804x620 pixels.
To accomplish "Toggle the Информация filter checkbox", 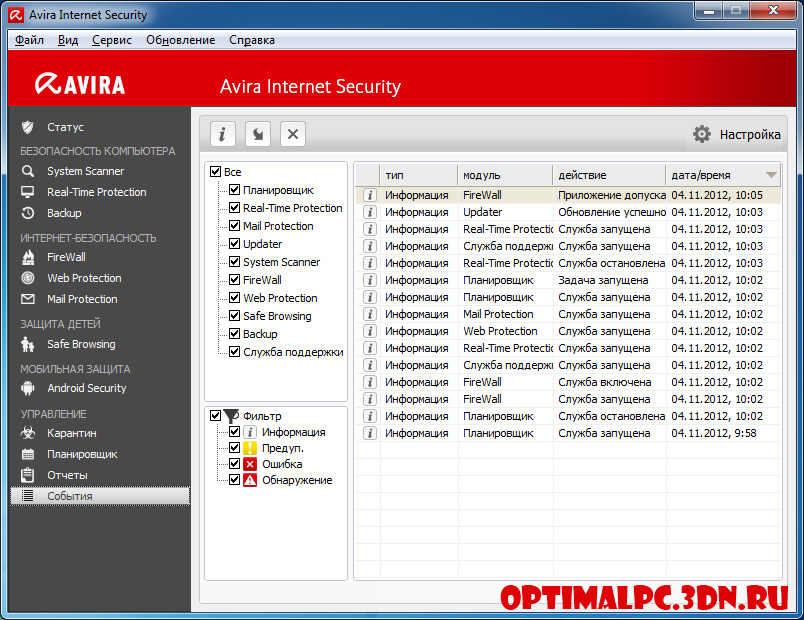I will (x=234, y=432).
